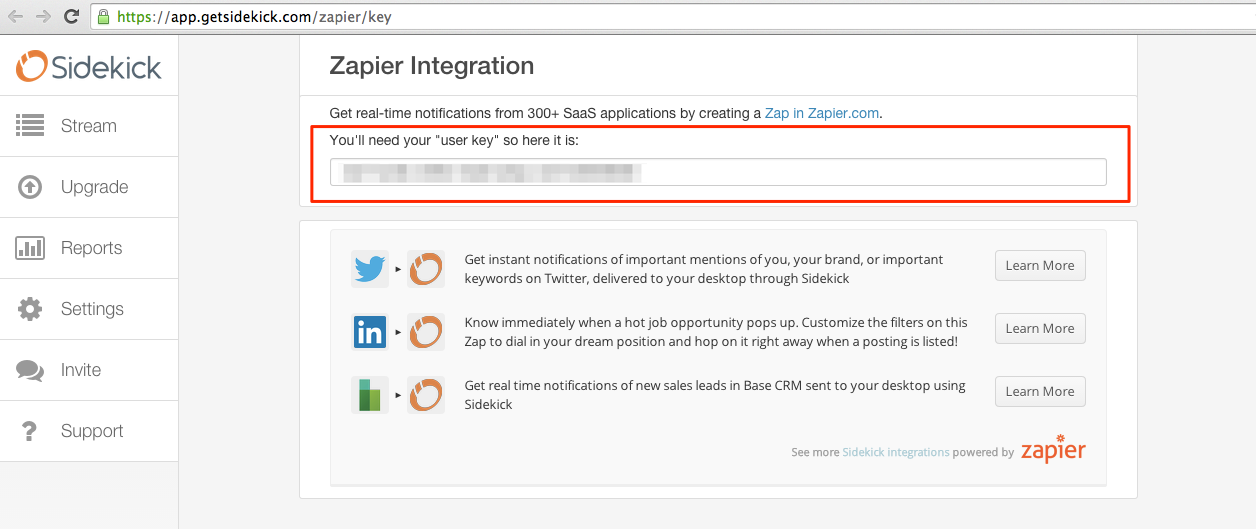Learn more about the Twitter zap

tap(1040, 265)
